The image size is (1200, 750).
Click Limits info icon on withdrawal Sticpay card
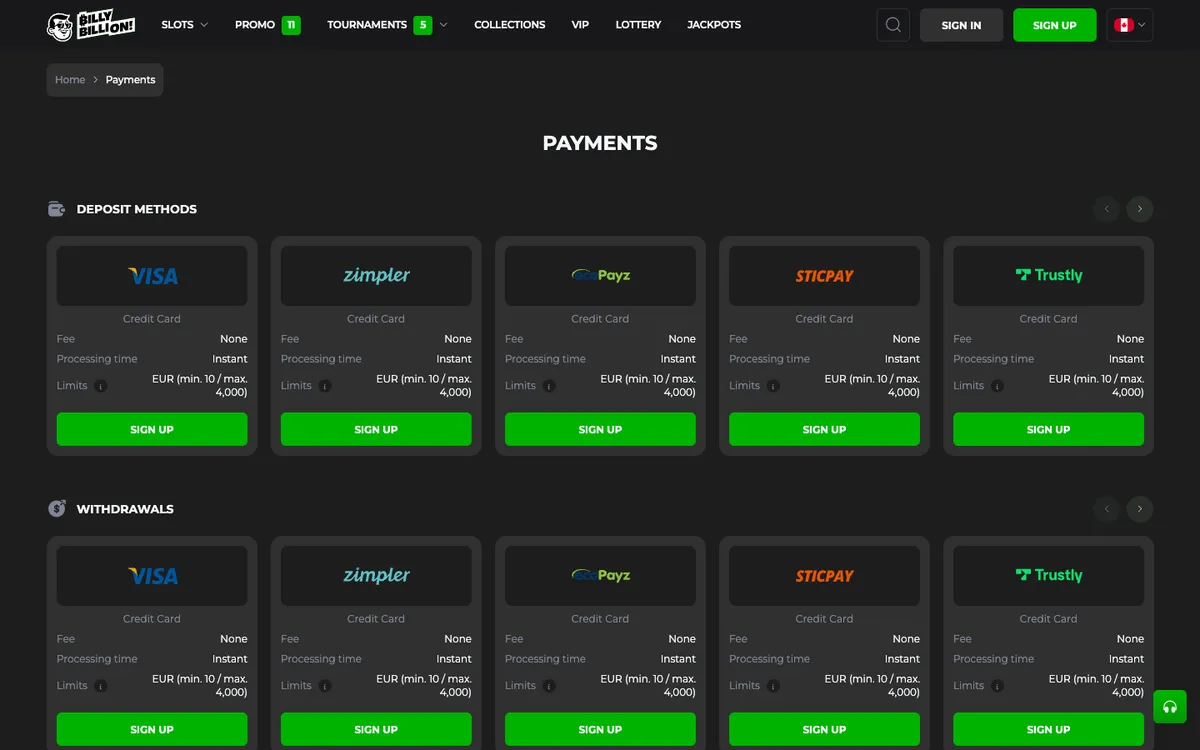click(773, 686)
